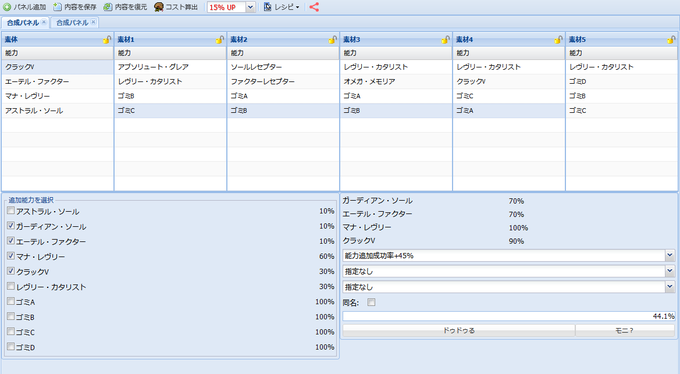The height and width of the screenshot is (374, 680).
Task: Click the 素体 column header
Action: [58, 39]
